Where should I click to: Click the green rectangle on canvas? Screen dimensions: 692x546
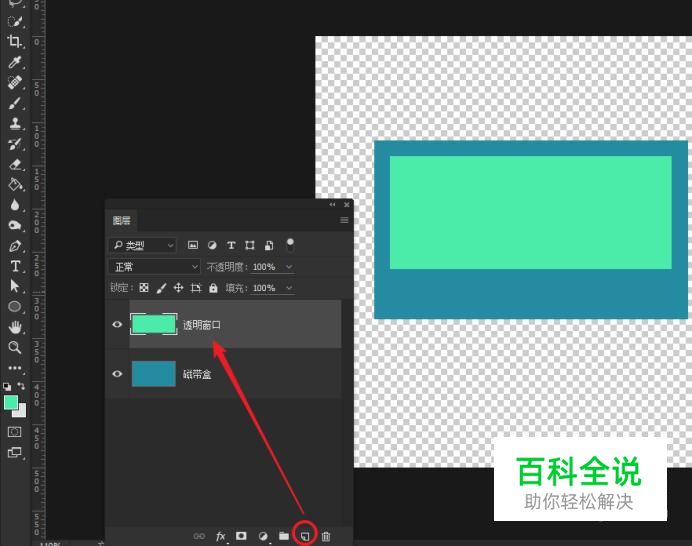pos(530,212)
